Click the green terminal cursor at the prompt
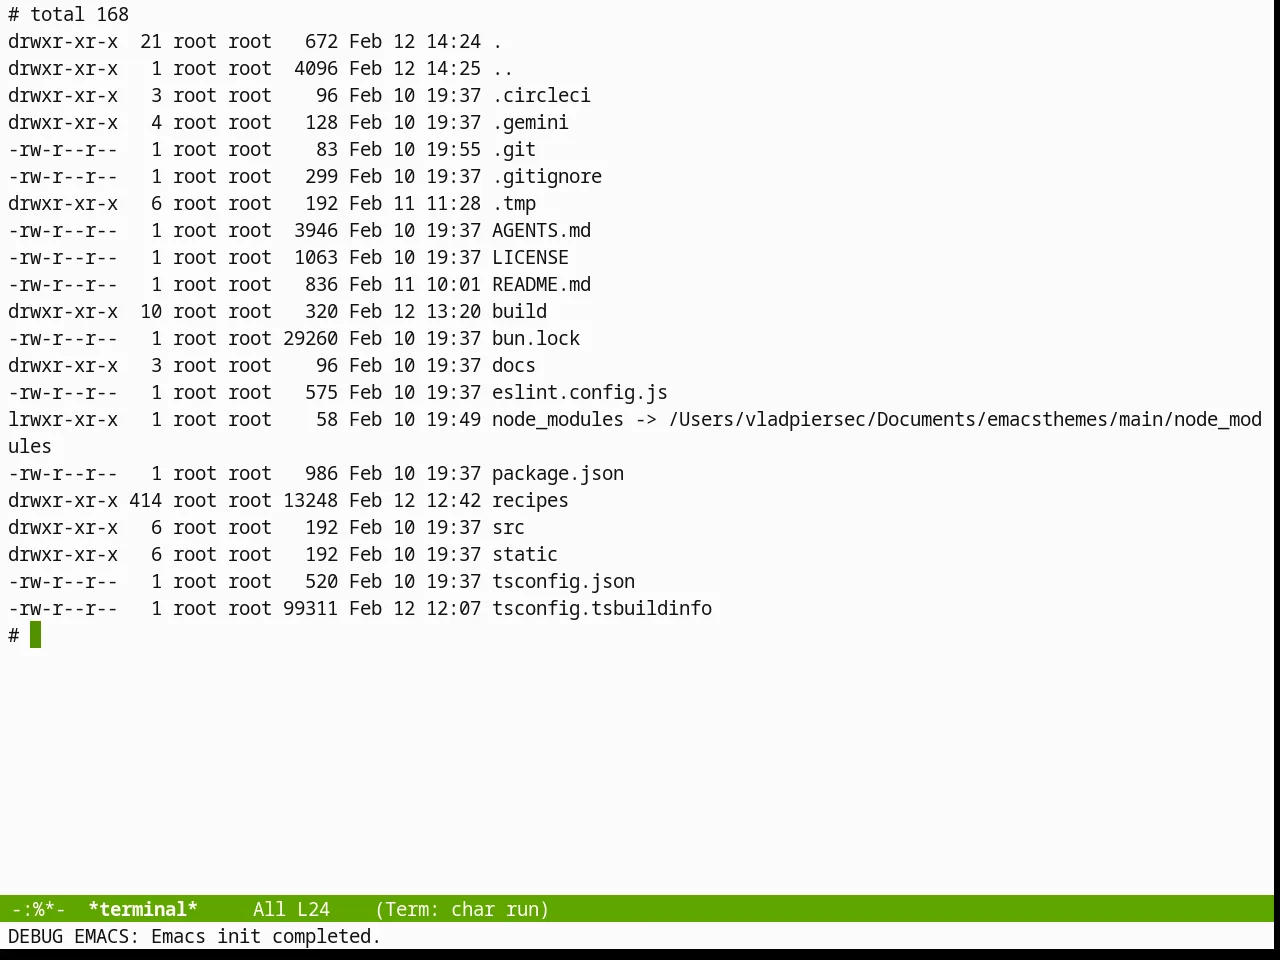 click(x=36, y=635)
